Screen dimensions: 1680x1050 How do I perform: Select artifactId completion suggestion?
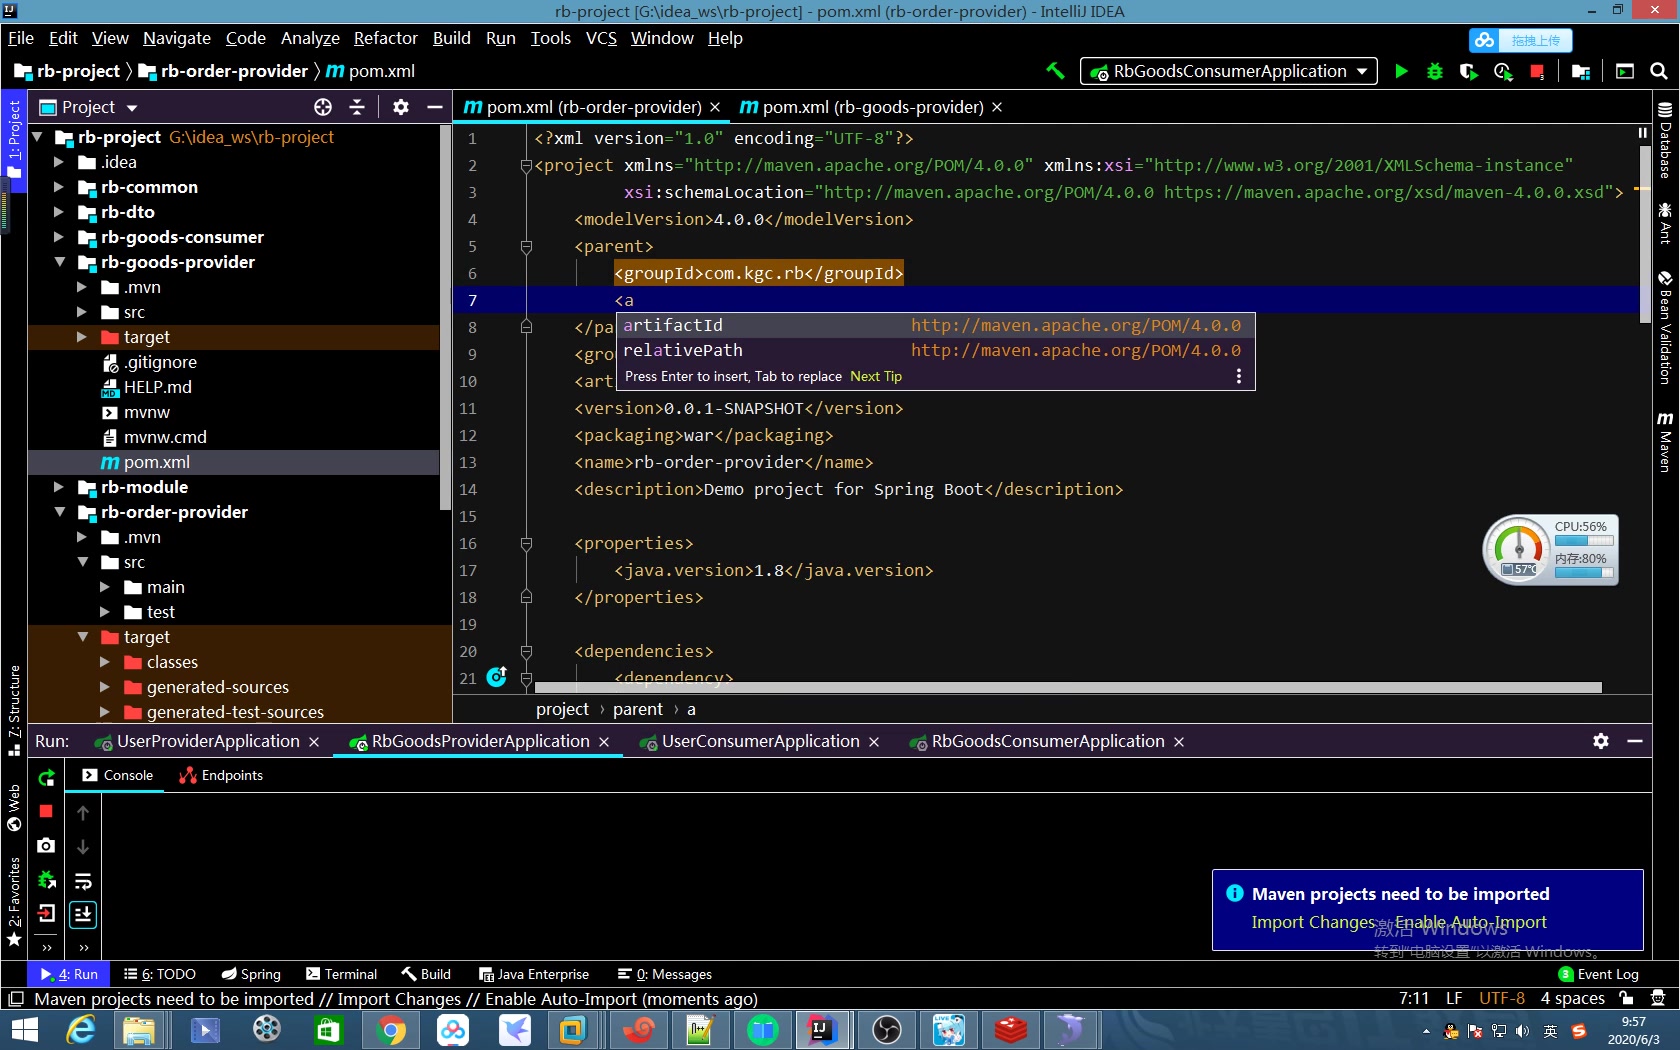pyautogui.click(x=935, y=325)
